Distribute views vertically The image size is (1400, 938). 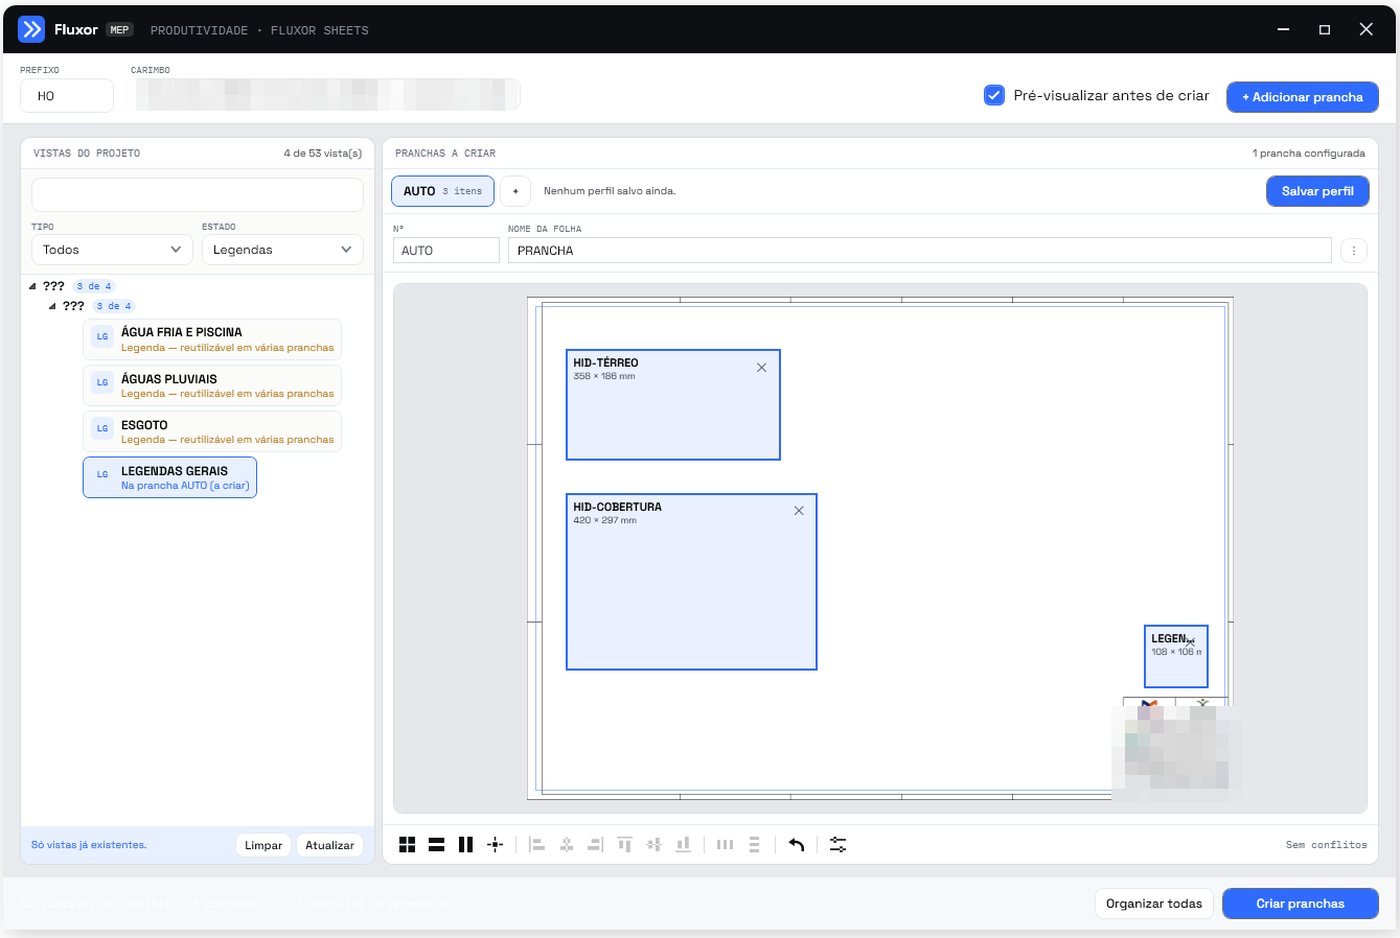point(754,845)
